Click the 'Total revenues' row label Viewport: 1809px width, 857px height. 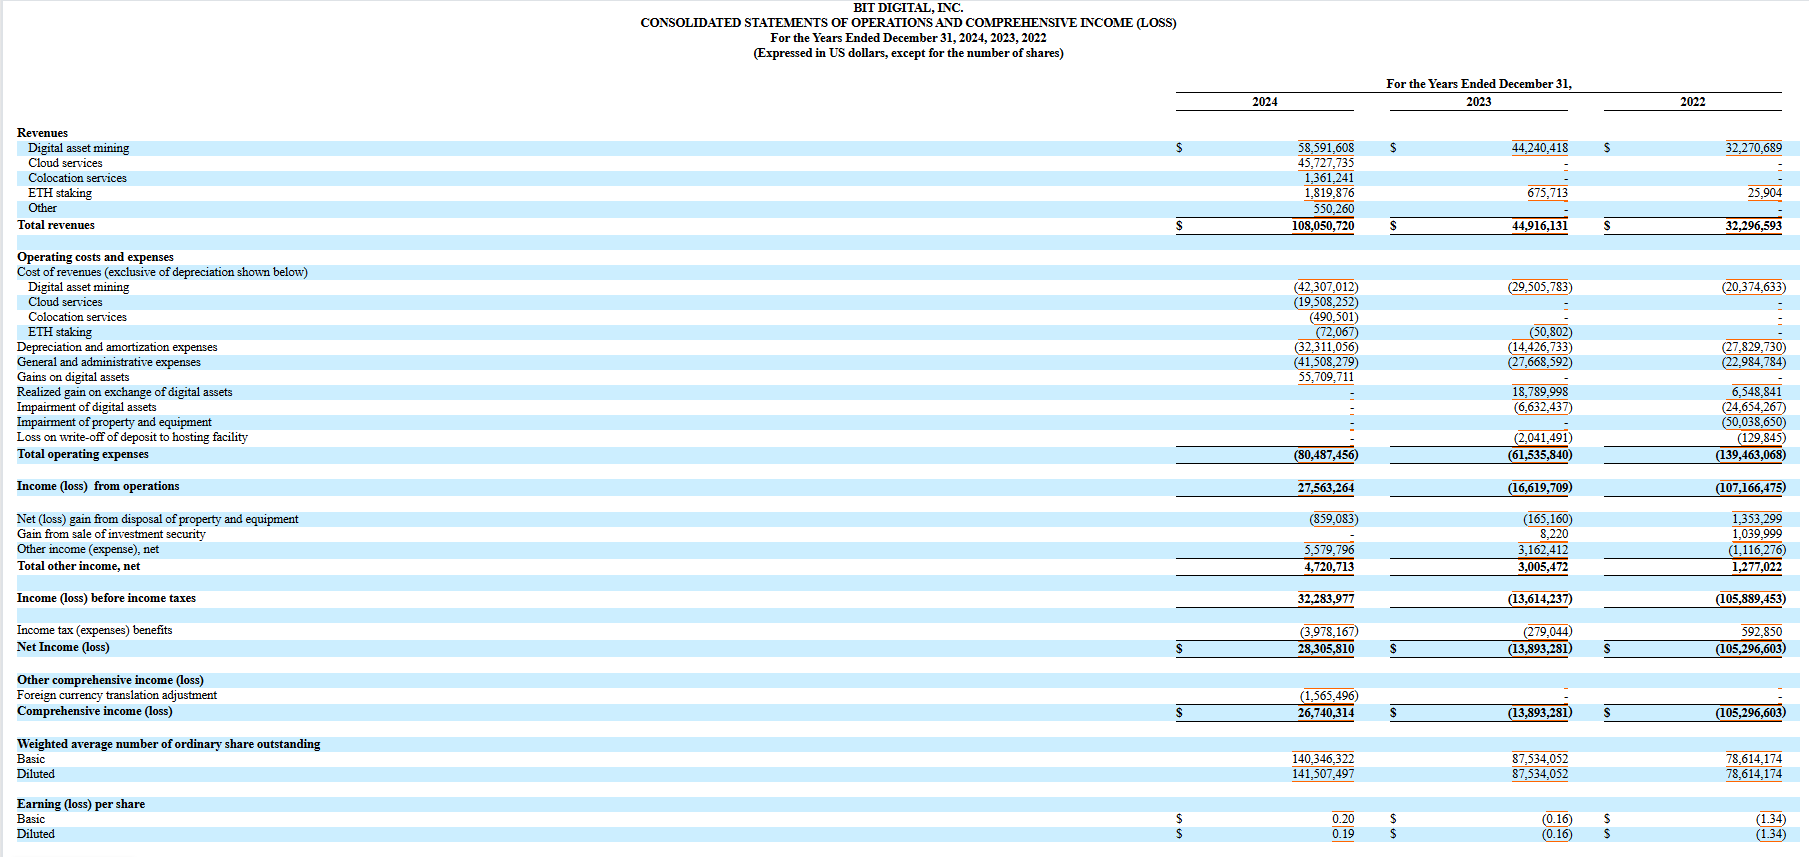(x=56, y=225)
